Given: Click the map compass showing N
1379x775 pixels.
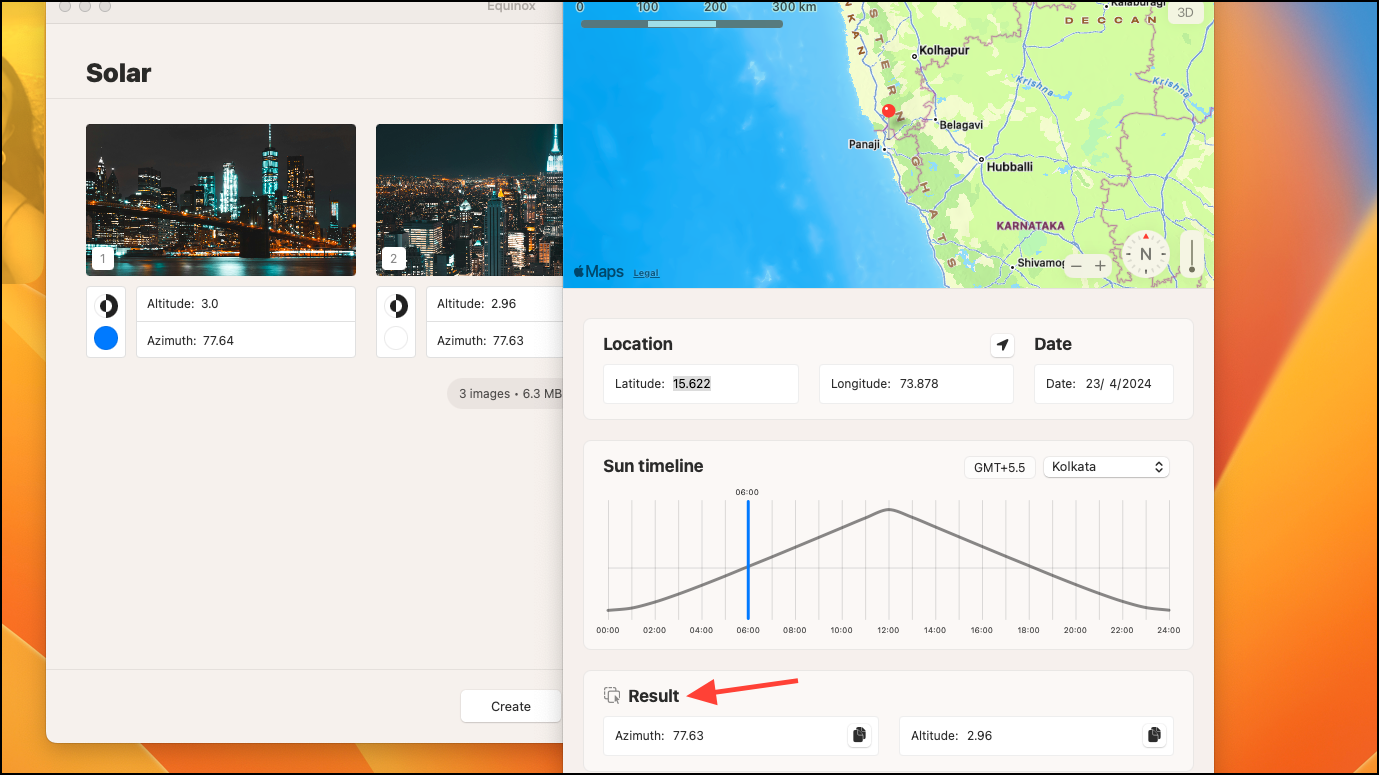Looking at the screenshot, I should pyautogui.click(x=1146, y=254).
